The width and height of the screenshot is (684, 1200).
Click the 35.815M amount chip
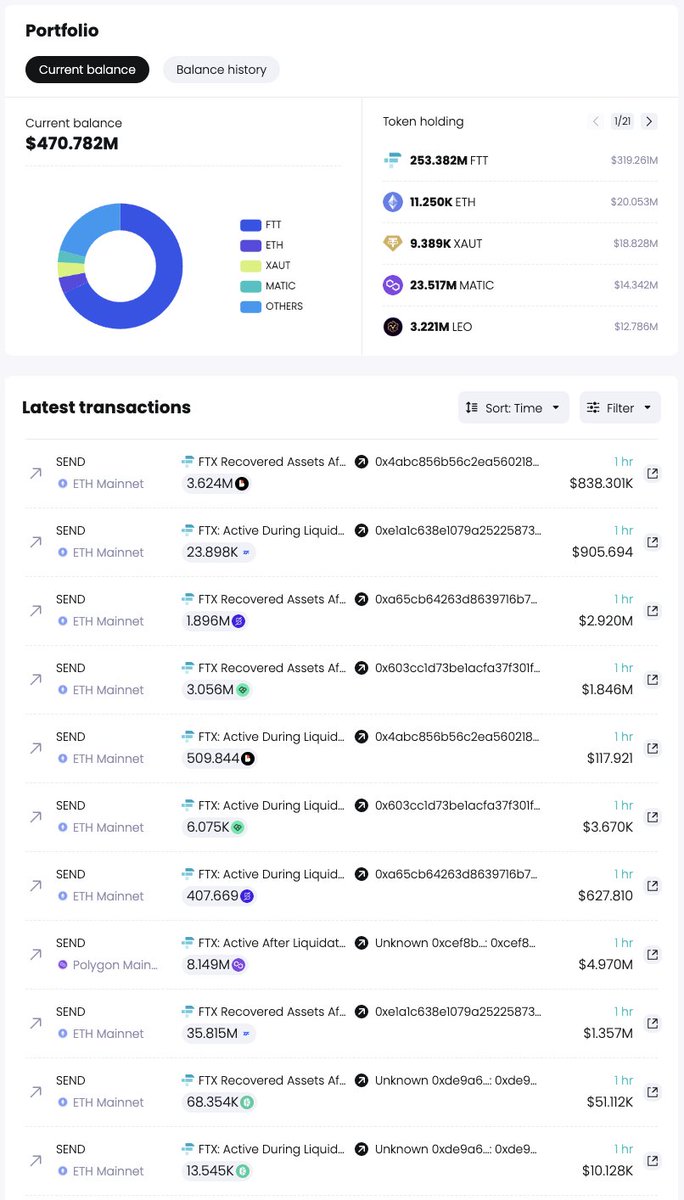click(219, 1034)
